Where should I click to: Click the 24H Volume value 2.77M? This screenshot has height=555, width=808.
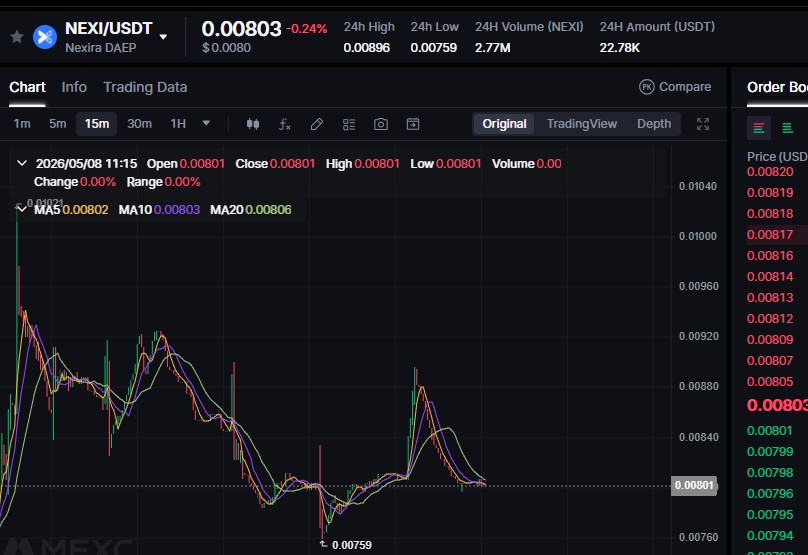493,48
